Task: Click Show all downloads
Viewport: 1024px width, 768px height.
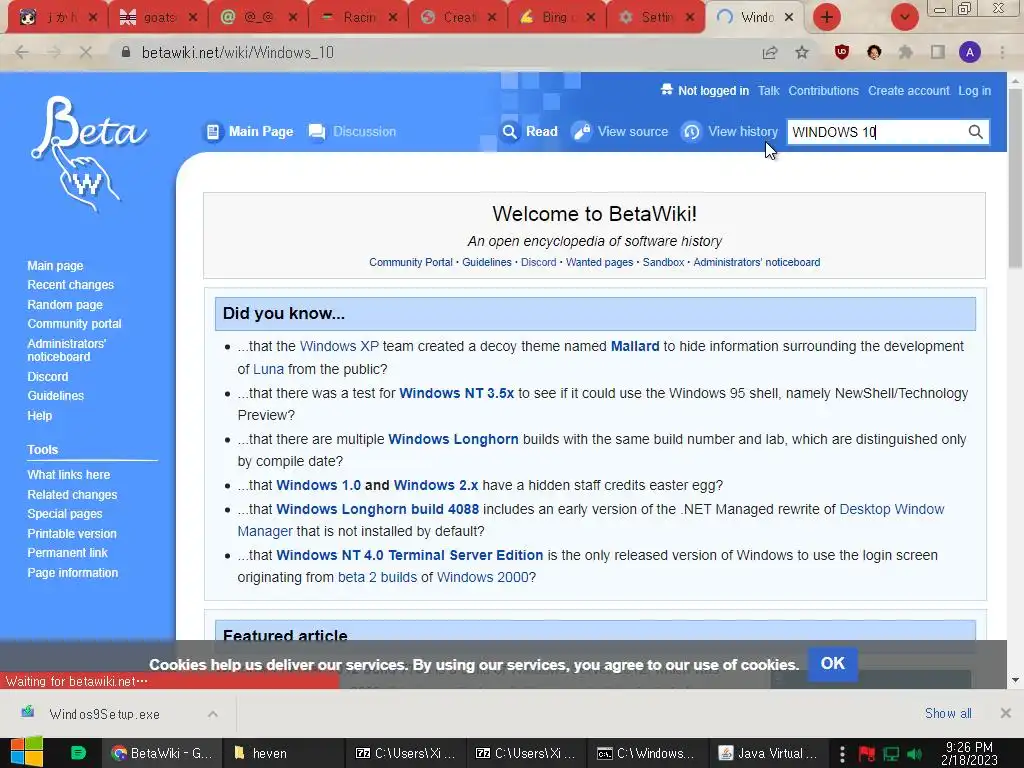Action: (x=948, y=713)
